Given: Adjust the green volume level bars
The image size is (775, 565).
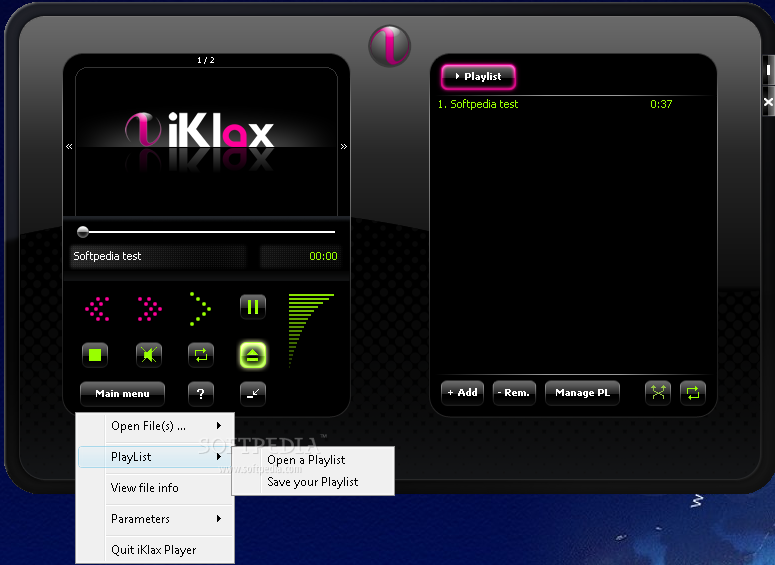Looking at the screenshot, I should pos(311,330).
